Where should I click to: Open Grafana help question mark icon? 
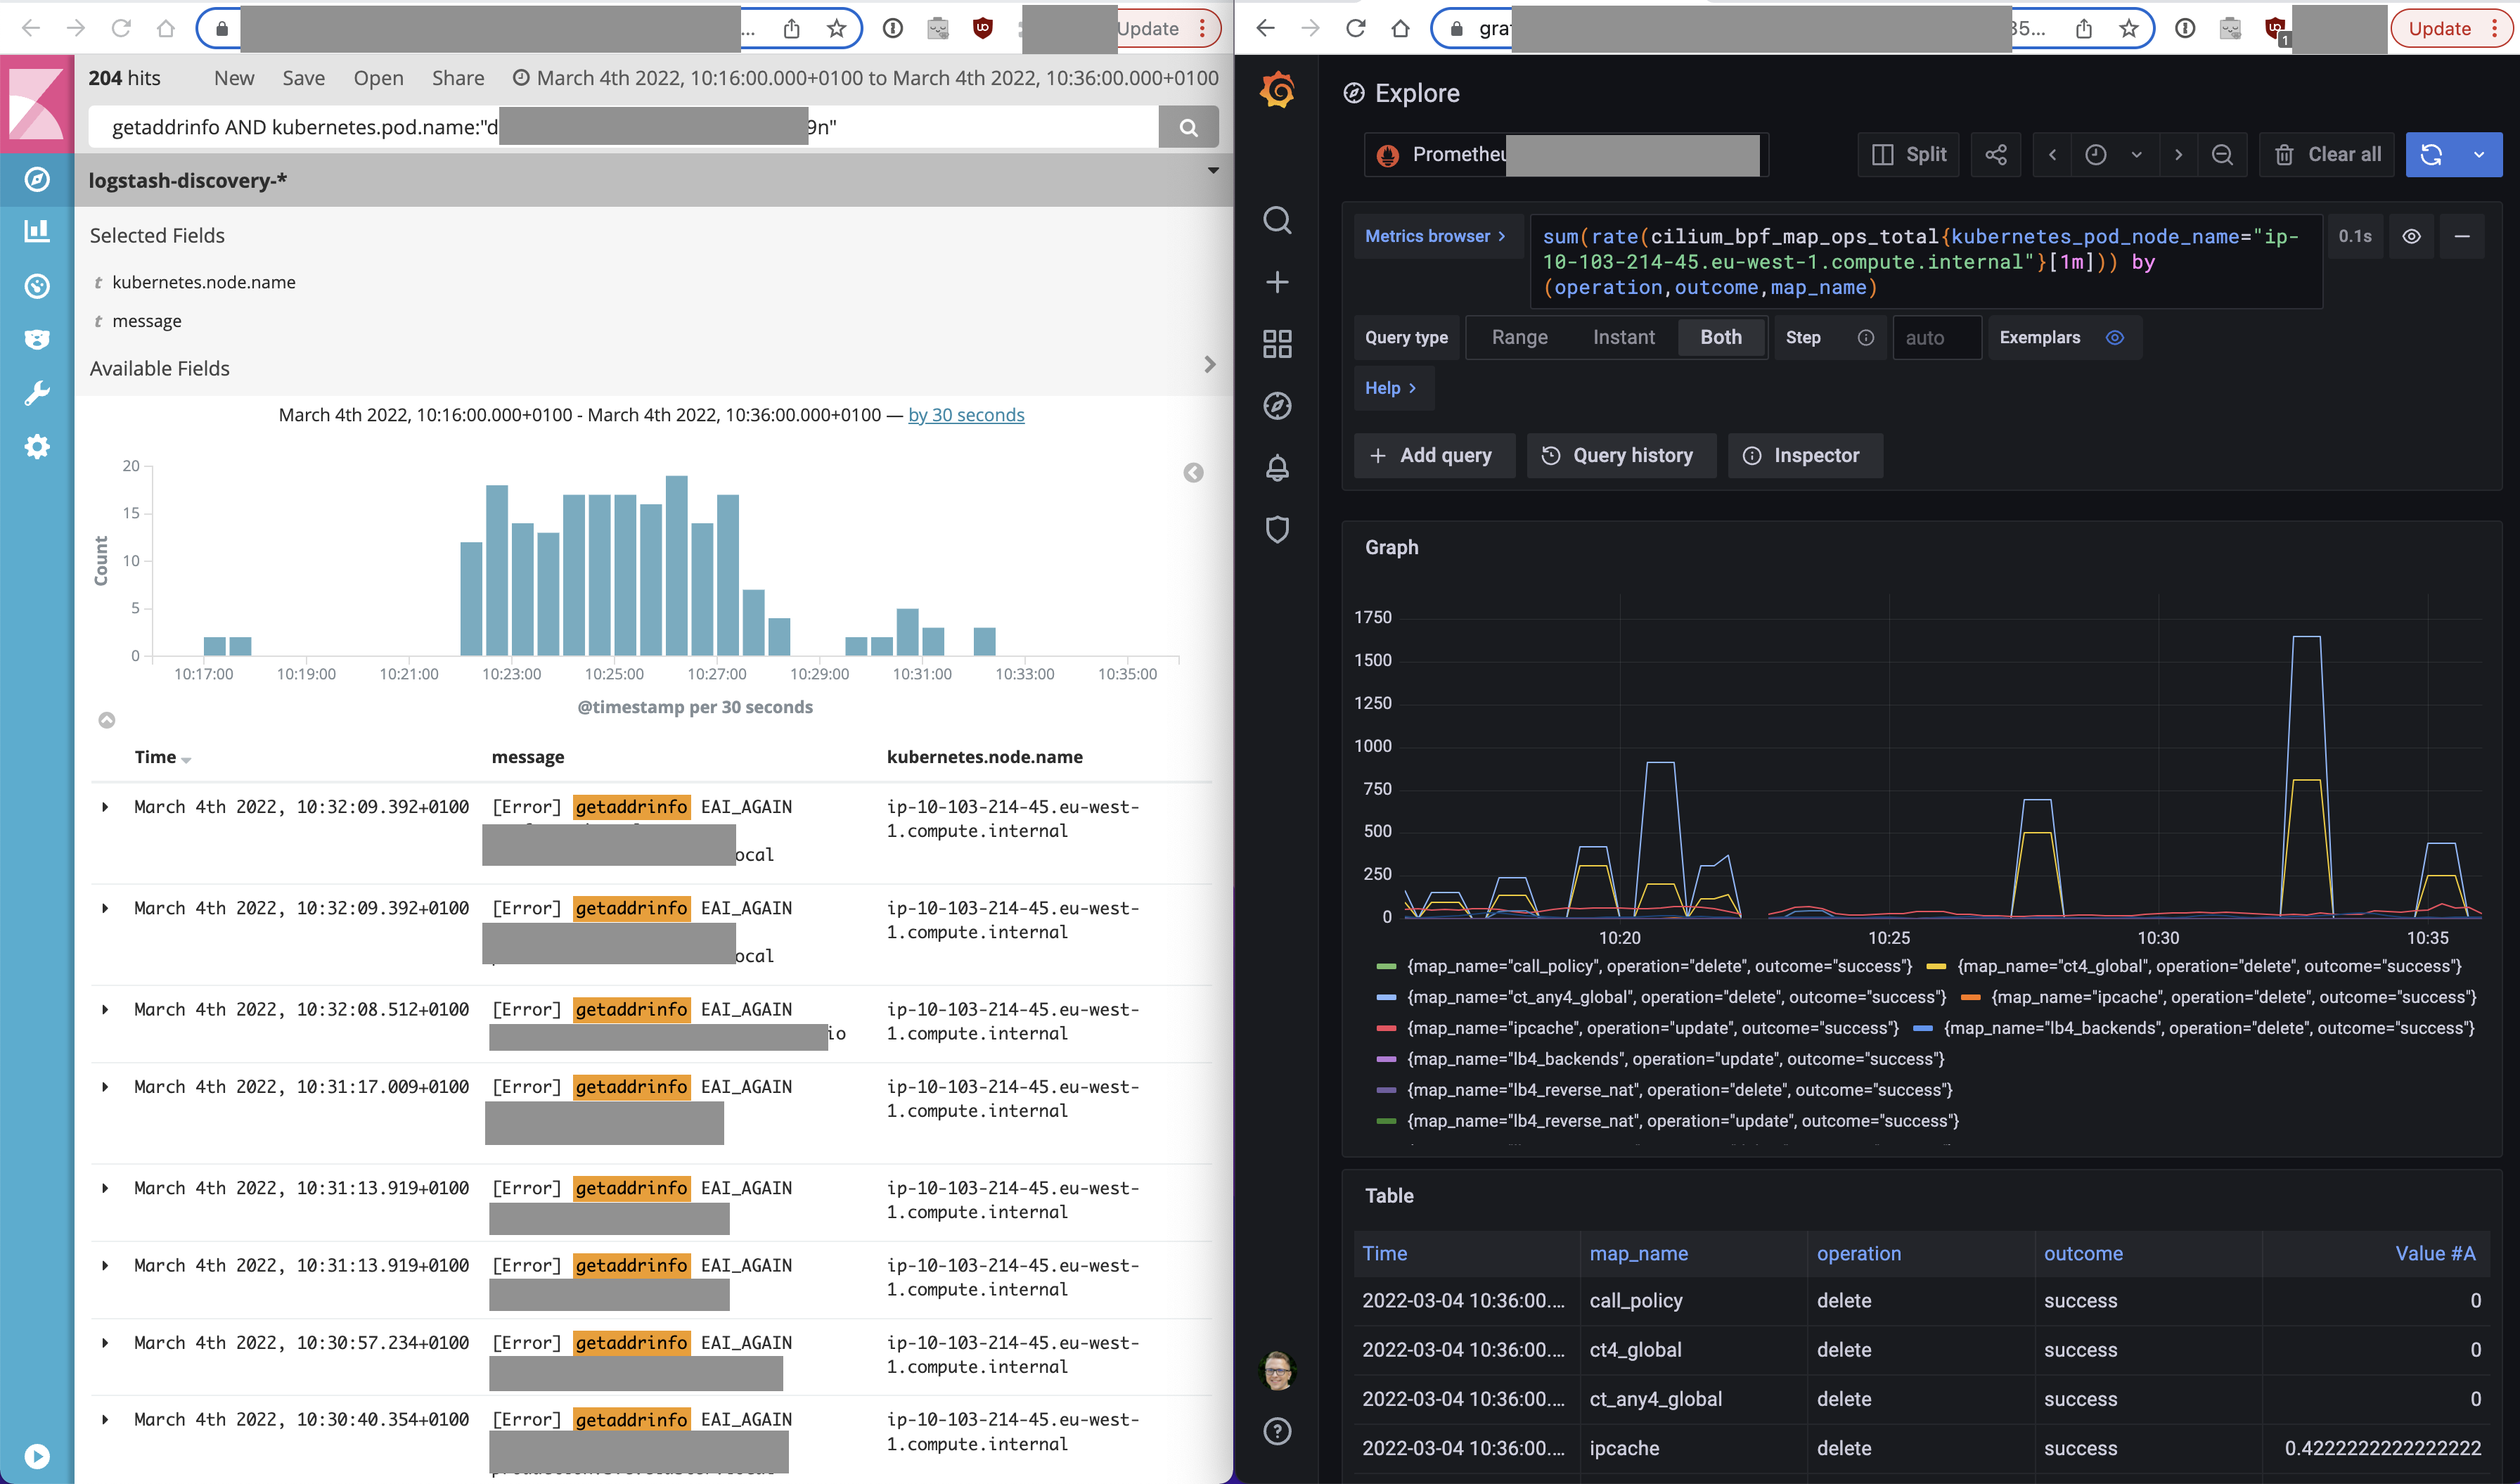(1277, 1432)
